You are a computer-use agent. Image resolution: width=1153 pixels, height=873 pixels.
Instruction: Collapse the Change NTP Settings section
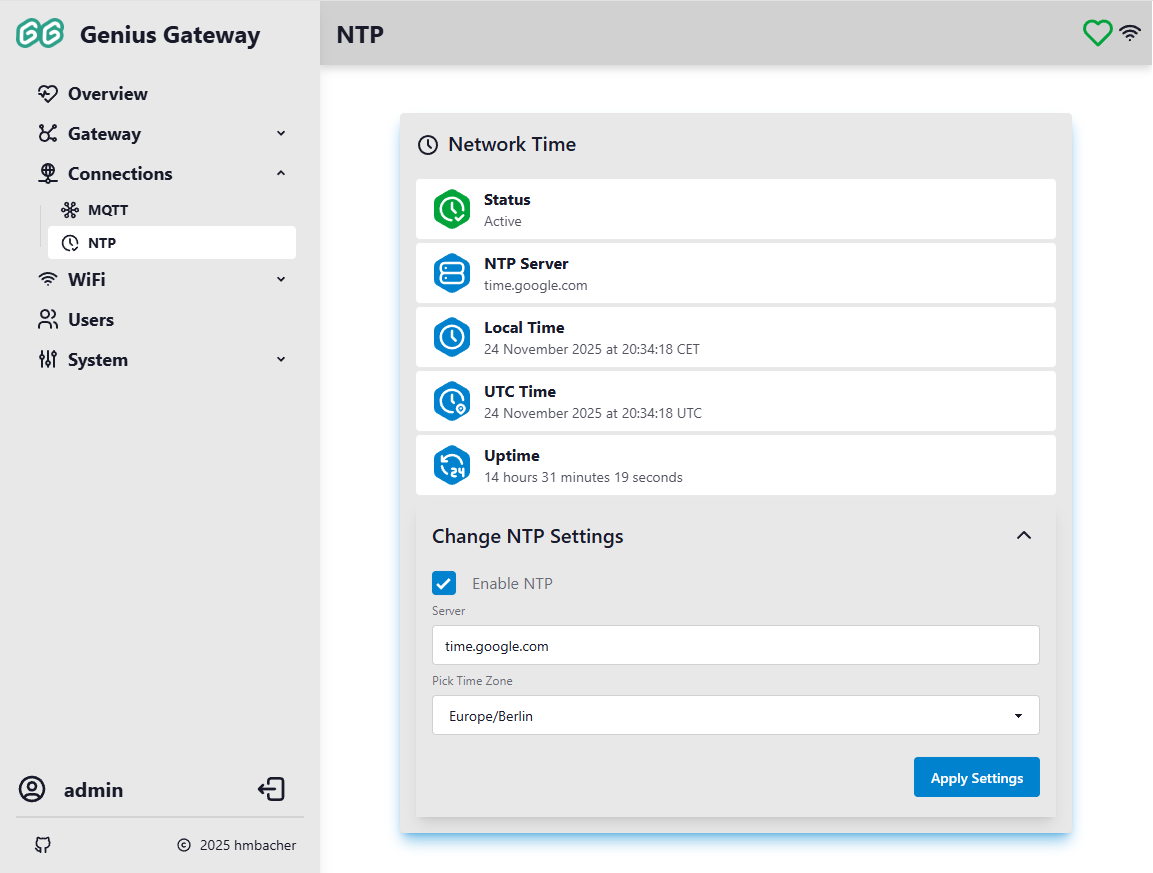tap(1023, 536)
